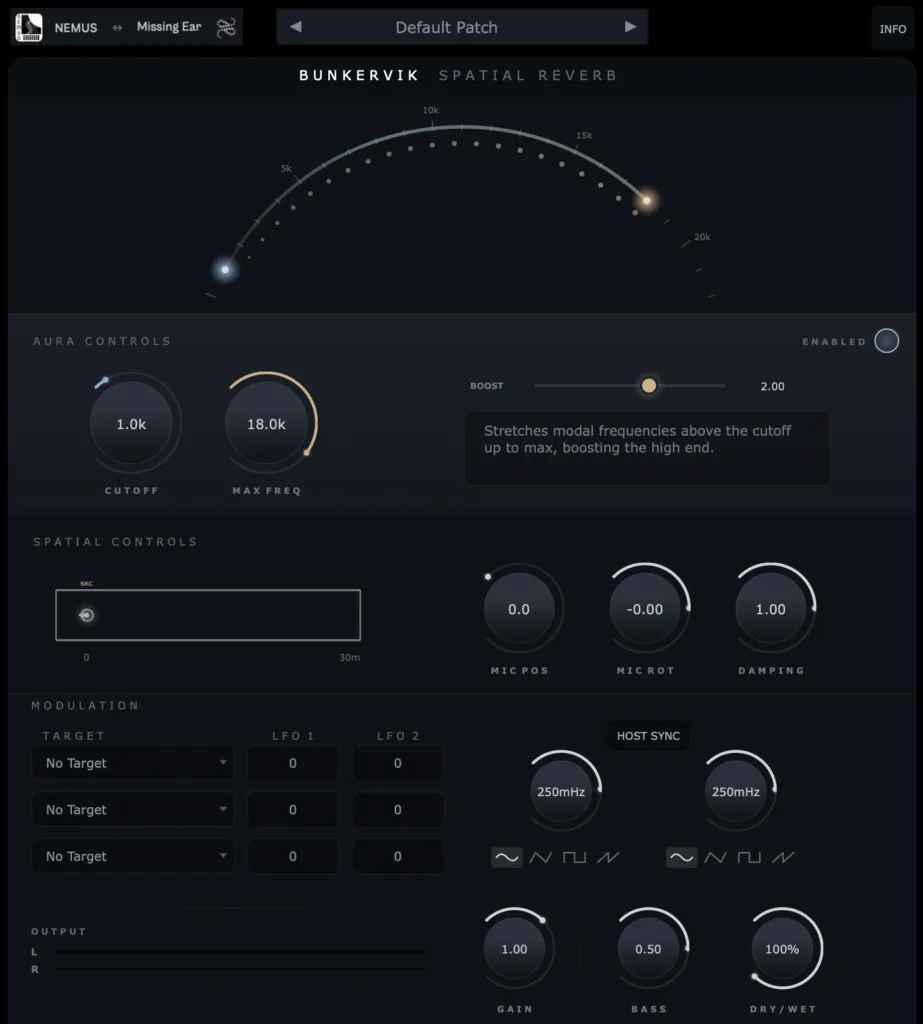Screen dimensions: 923x1024
Task: Click the SPATIAL REVERB title text
Action: pos(528,75)
